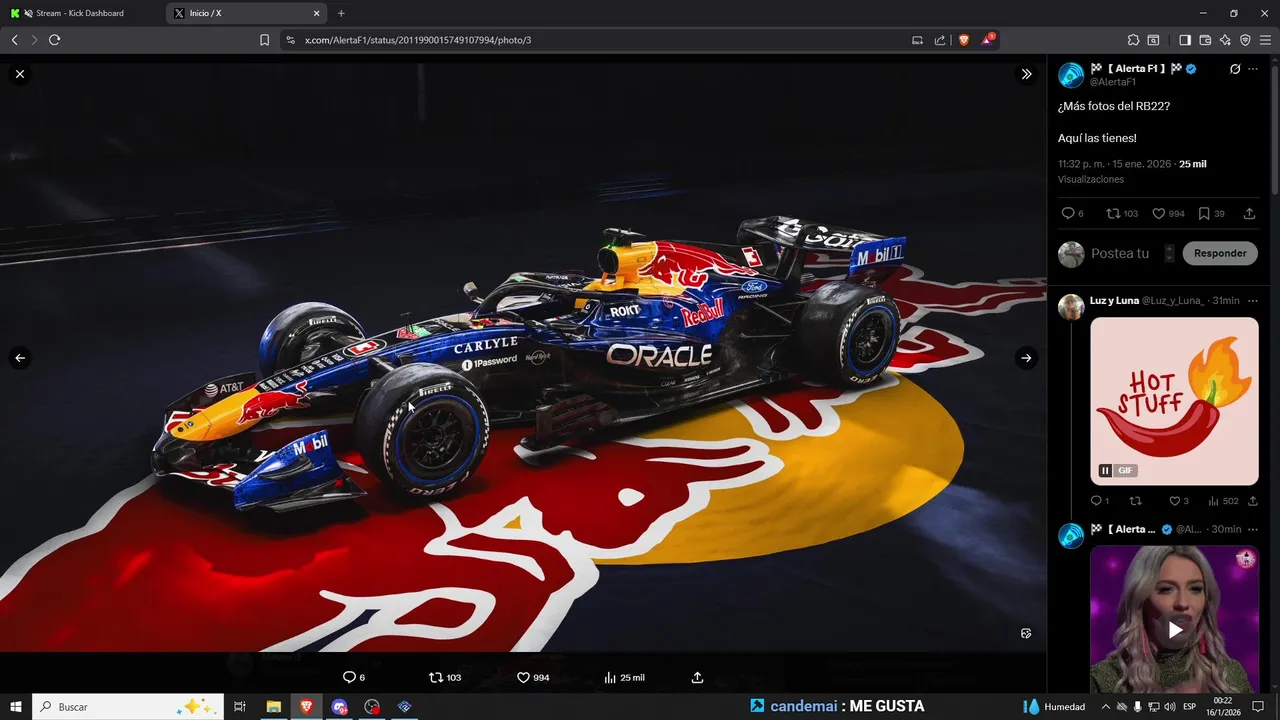Open ESP language input selector
1280x720 pixels.
click(x=1190, y=706)
